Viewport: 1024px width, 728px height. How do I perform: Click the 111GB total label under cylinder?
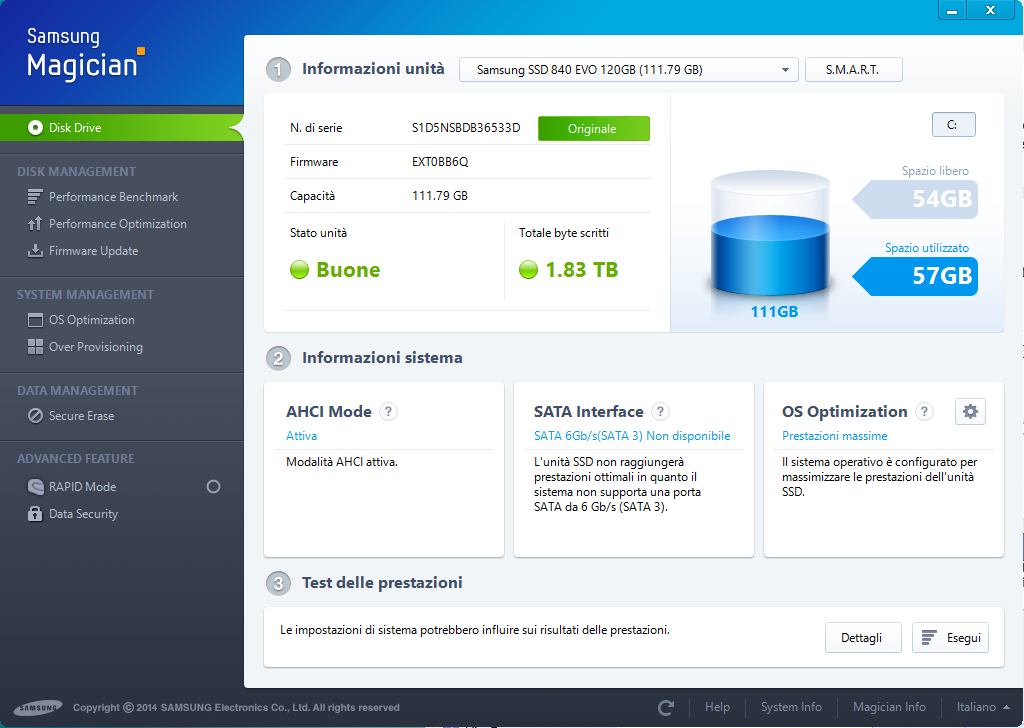(x=774, y=311)
